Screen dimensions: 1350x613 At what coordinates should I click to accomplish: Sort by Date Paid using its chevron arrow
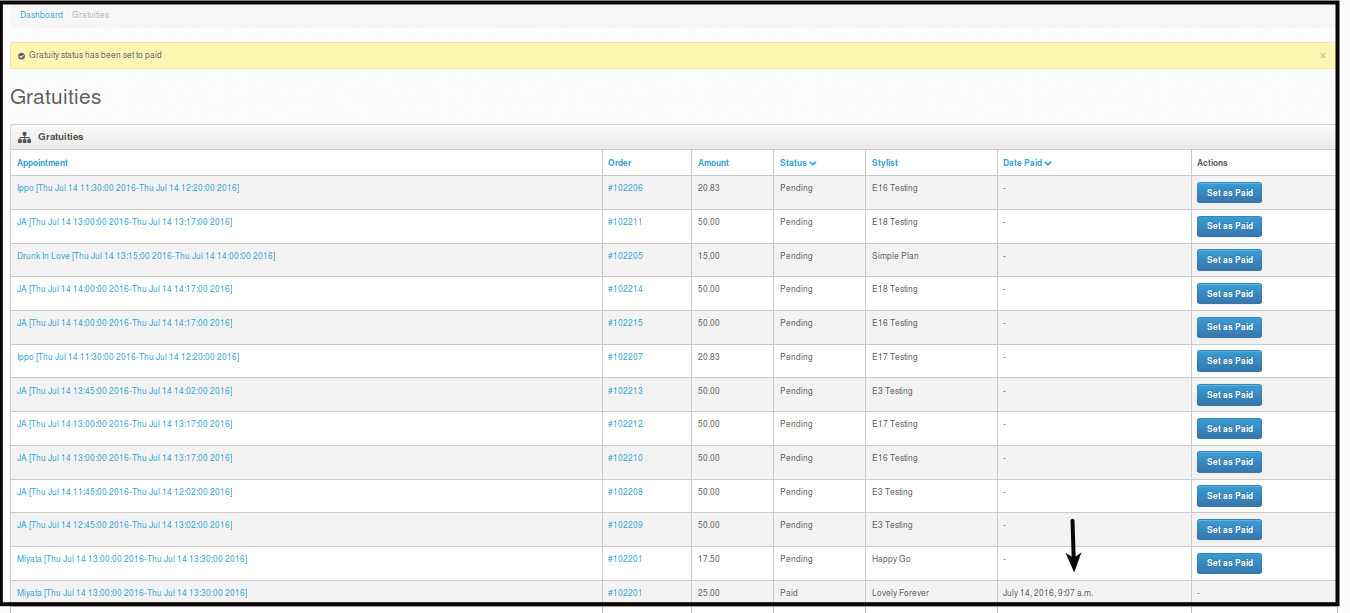point(1047,163)
